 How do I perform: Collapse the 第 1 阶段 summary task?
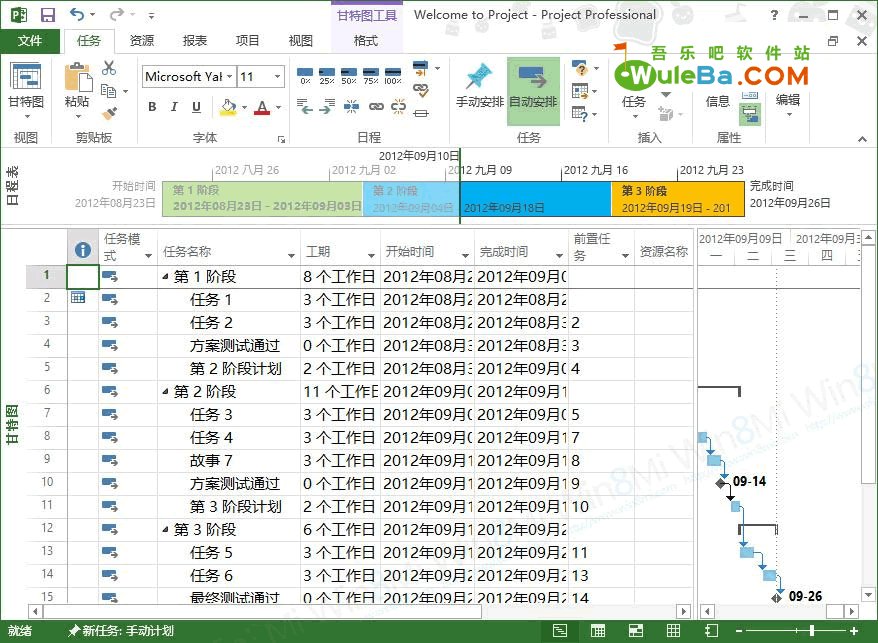point(165,276)
